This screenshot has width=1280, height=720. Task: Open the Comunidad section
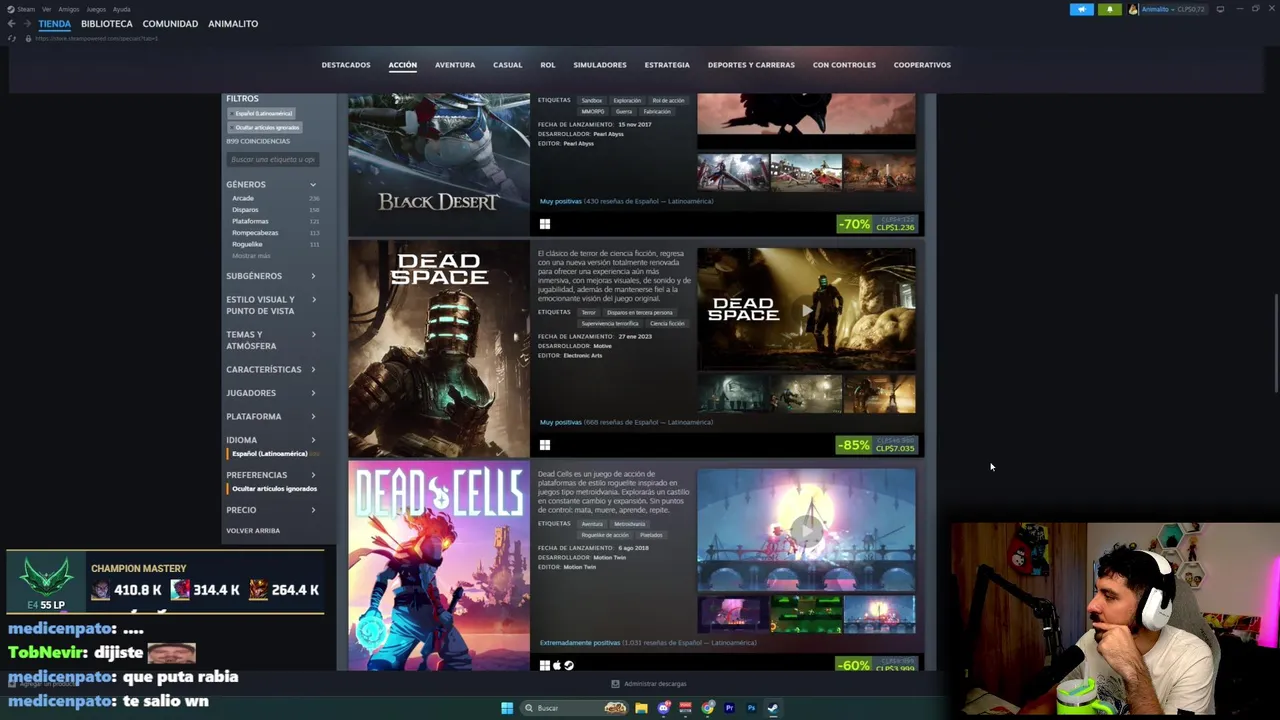coord(170,24)
